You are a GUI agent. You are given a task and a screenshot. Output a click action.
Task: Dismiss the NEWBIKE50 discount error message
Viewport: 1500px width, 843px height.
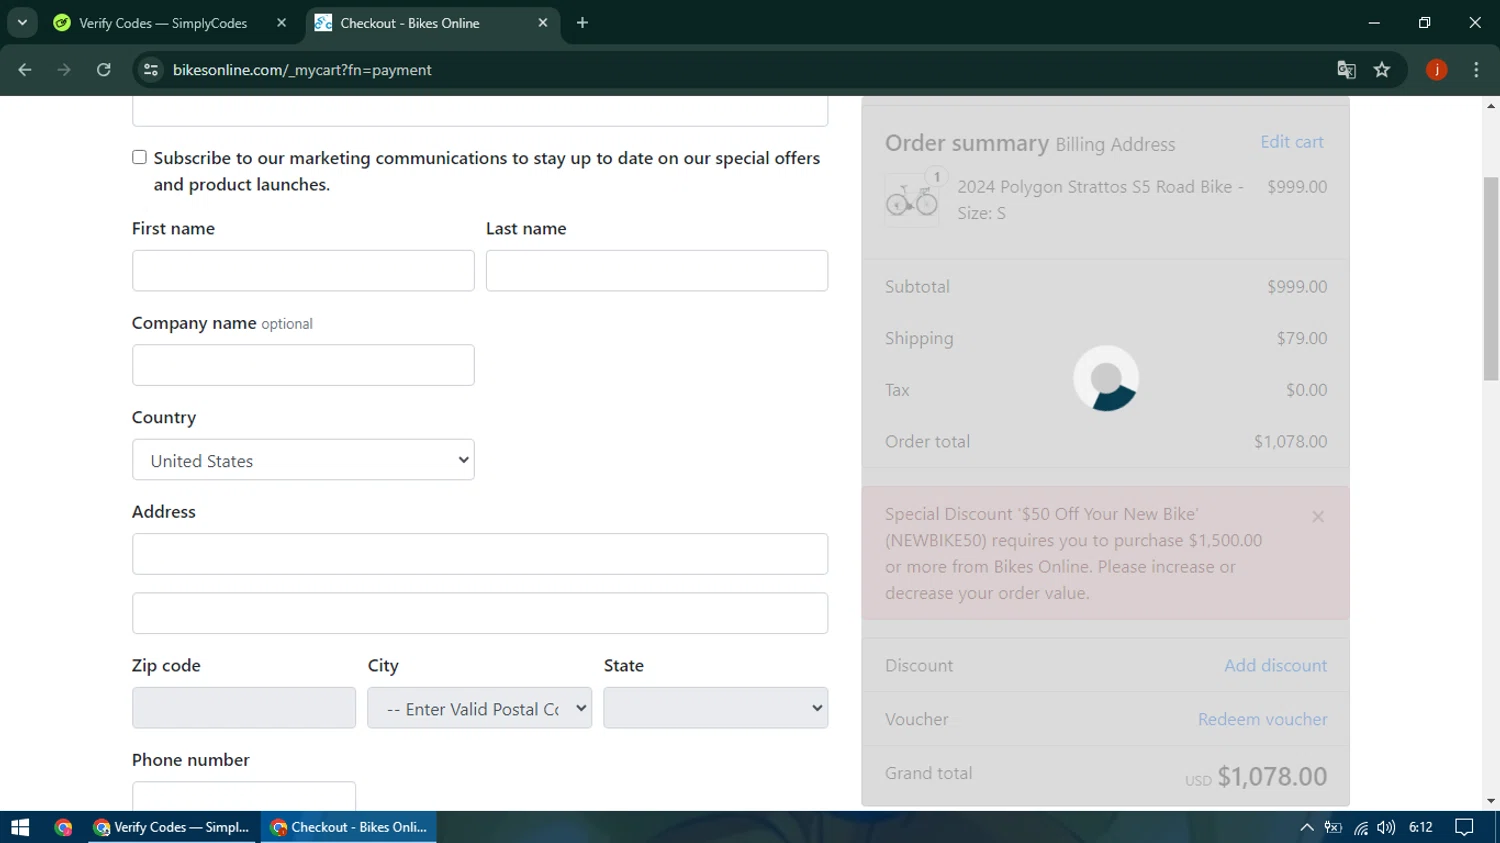click(x=1318, y=517)
